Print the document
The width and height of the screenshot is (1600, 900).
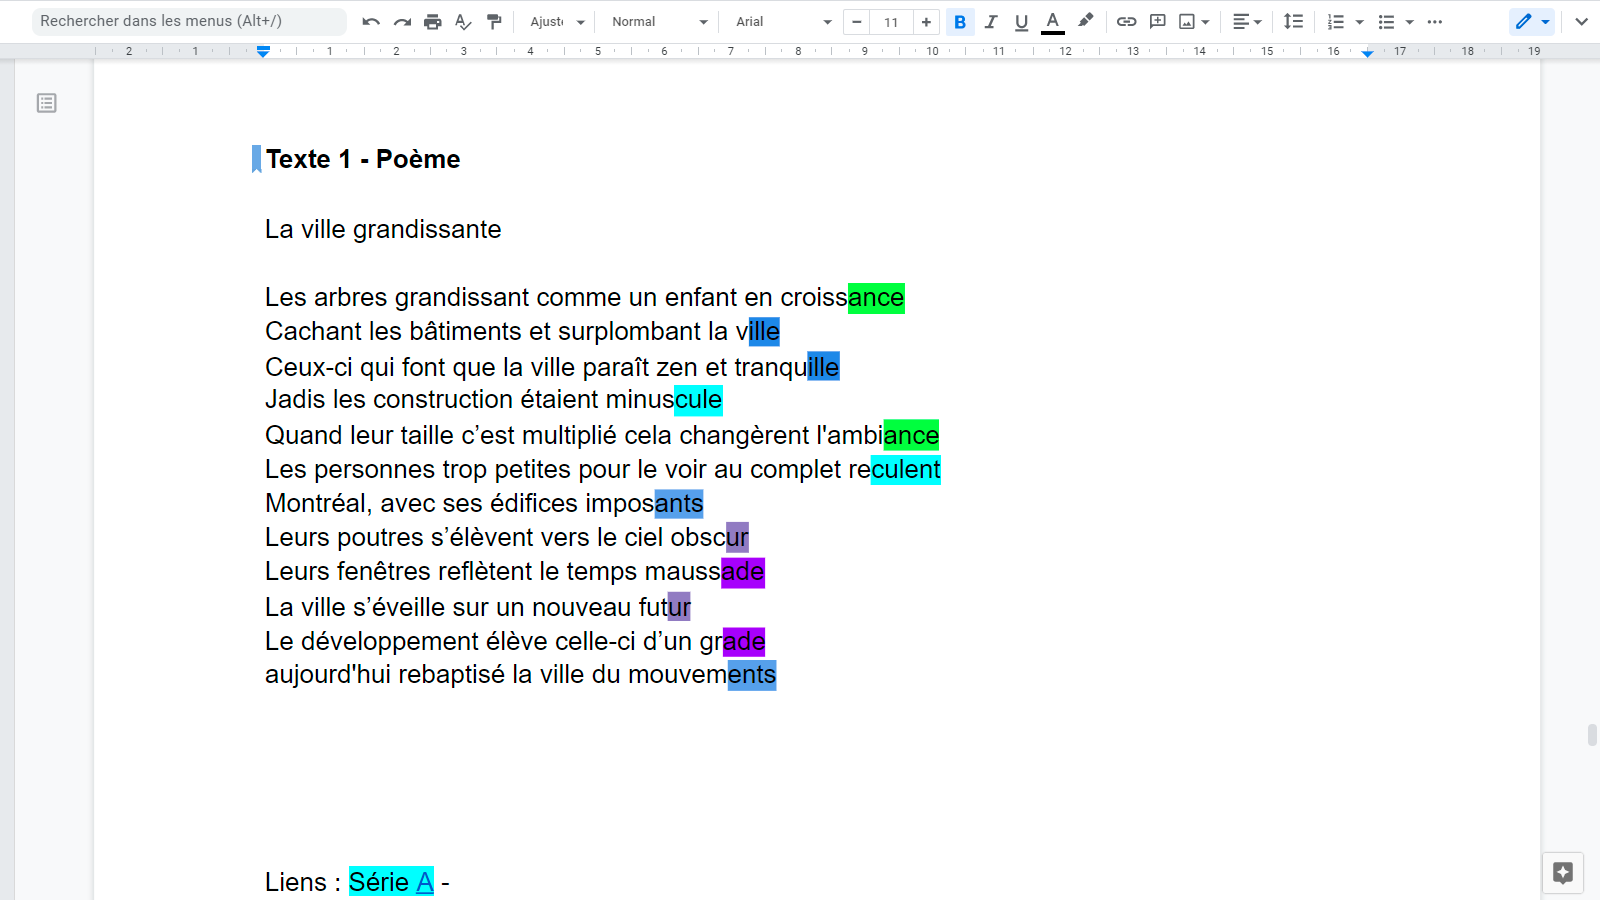(x=433, y=21)
